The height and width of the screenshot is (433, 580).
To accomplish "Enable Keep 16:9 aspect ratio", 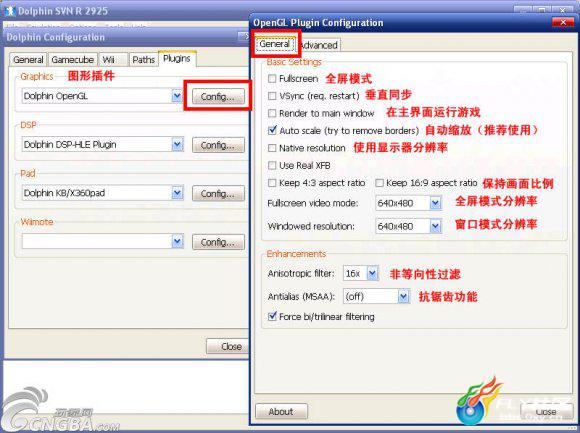I will pyautogui.click(x=379, y=183).
